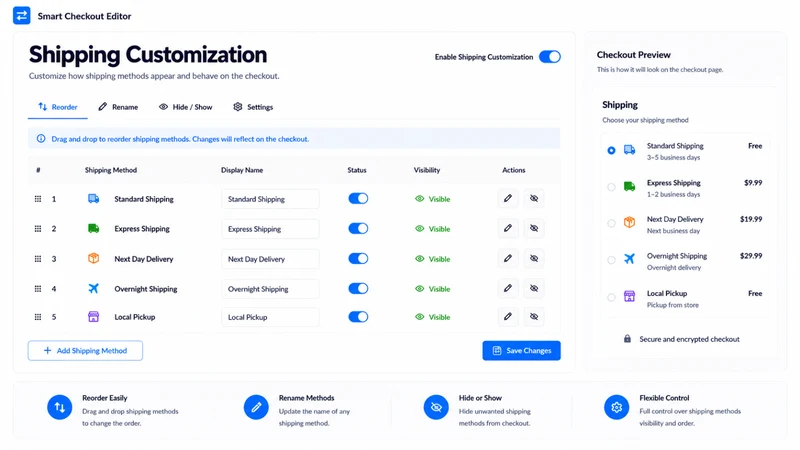
Task: Switch to the Reorder tab
Action: click(58, 107)
